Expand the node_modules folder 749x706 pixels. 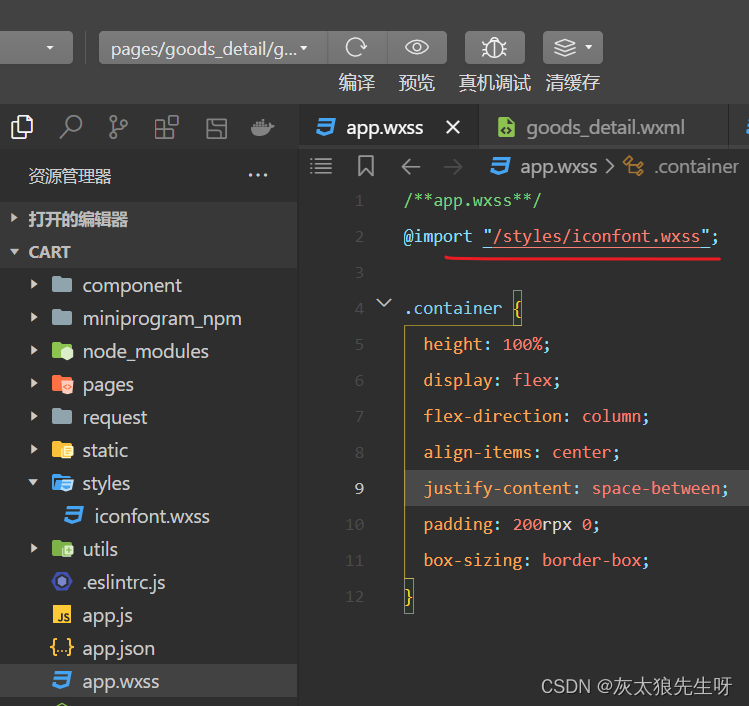(148, 351)
